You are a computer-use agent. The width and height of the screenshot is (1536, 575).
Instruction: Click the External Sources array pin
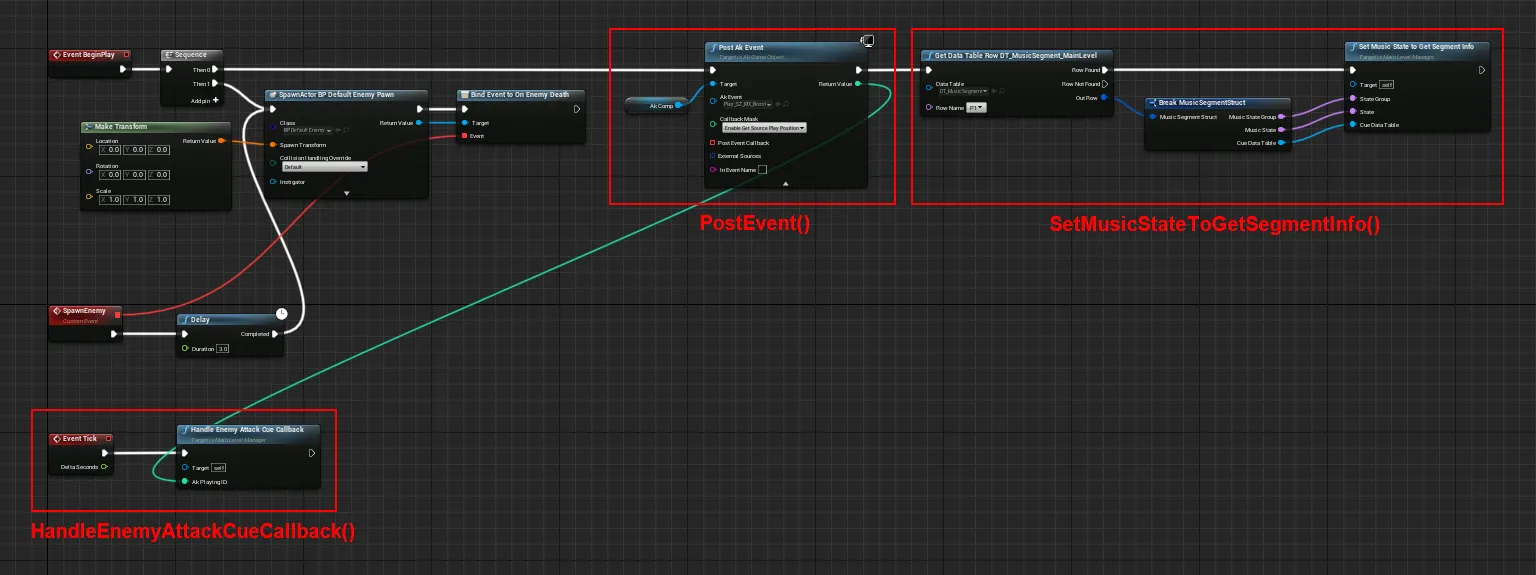coord(712,156)
